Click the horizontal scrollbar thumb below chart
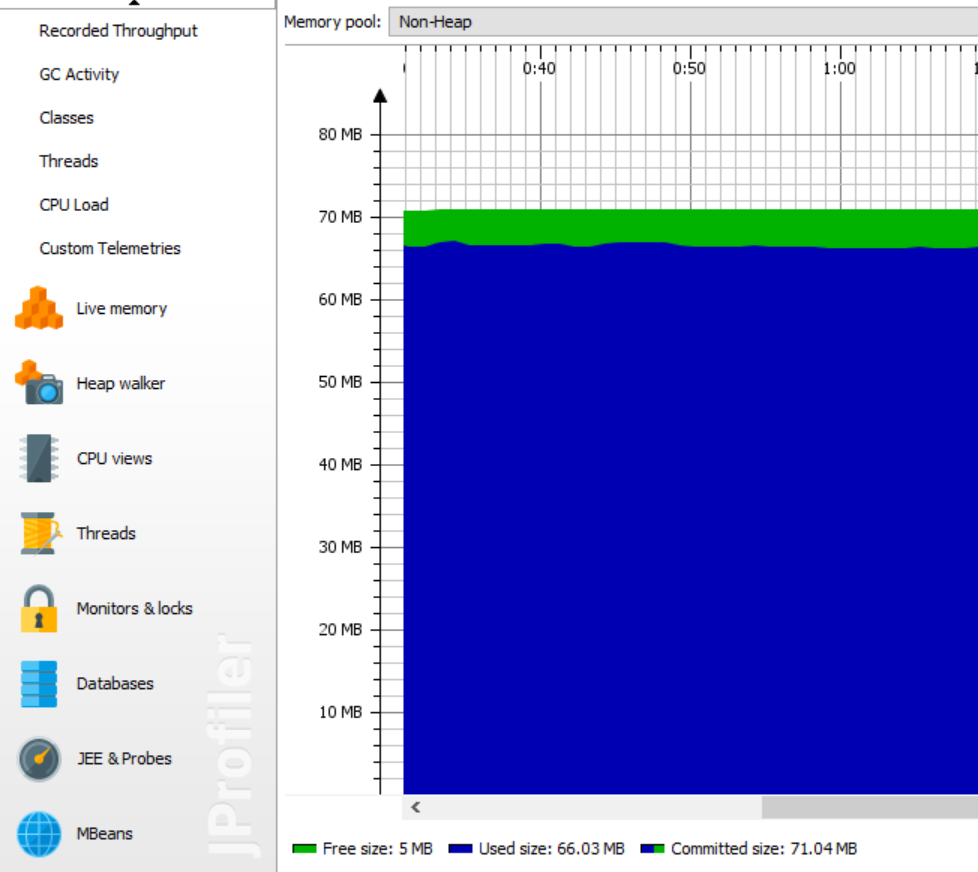Image resolution: width=978 pixels, height=872 pixels. tap(869, 807)
